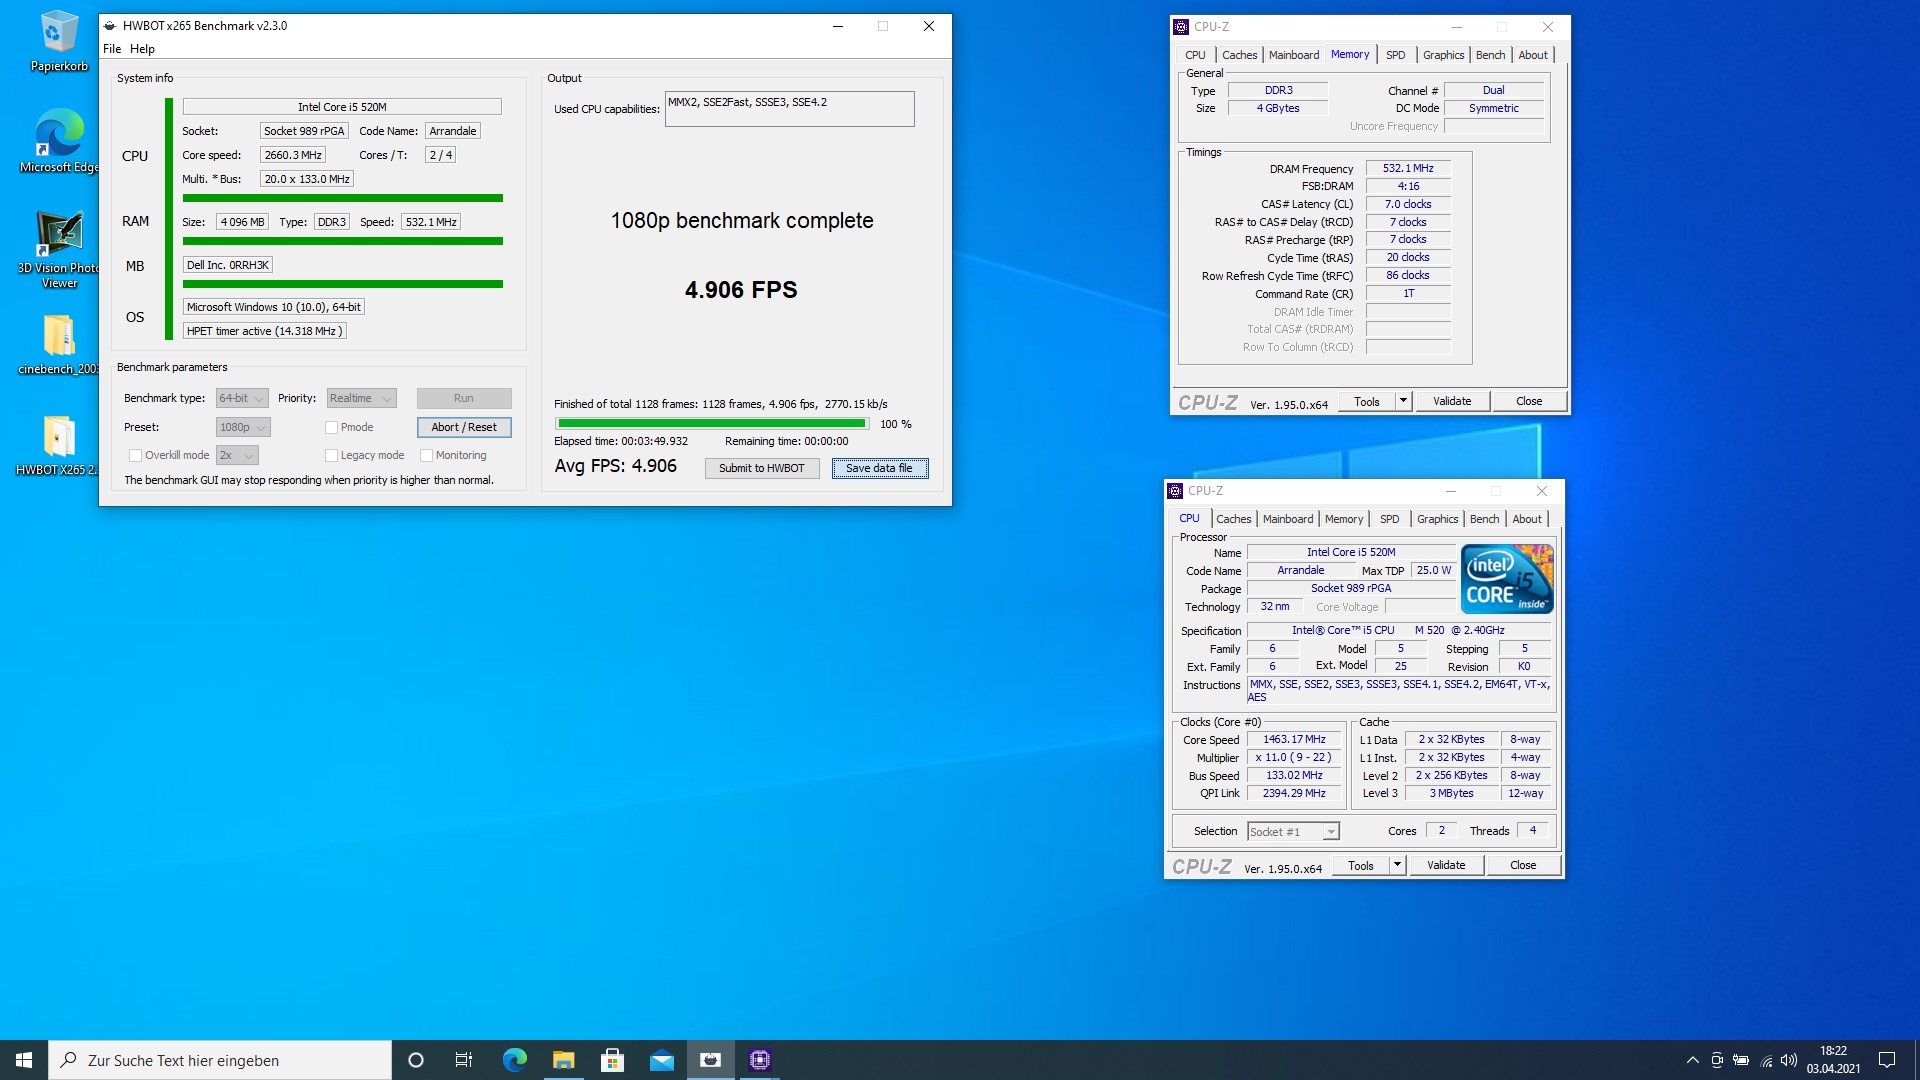Open the notification center icon
1920x1080 pixels.
[1887, 1060]
